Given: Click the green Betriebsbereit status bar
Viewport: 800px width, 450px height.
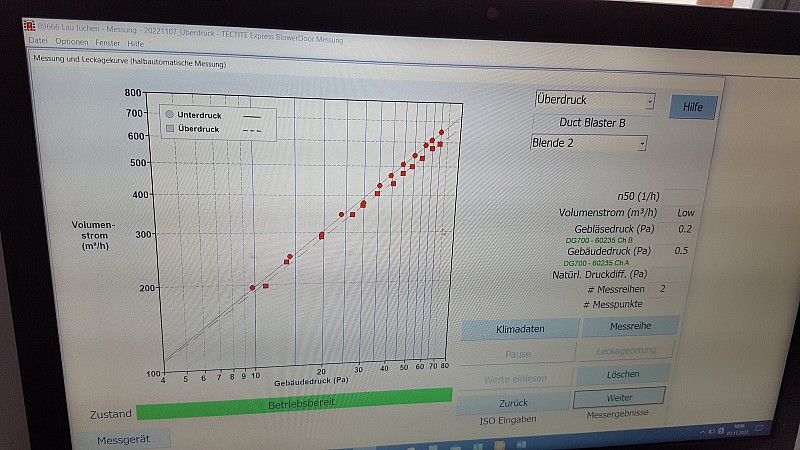Looking at the screenshot, I should coord(294,403).
